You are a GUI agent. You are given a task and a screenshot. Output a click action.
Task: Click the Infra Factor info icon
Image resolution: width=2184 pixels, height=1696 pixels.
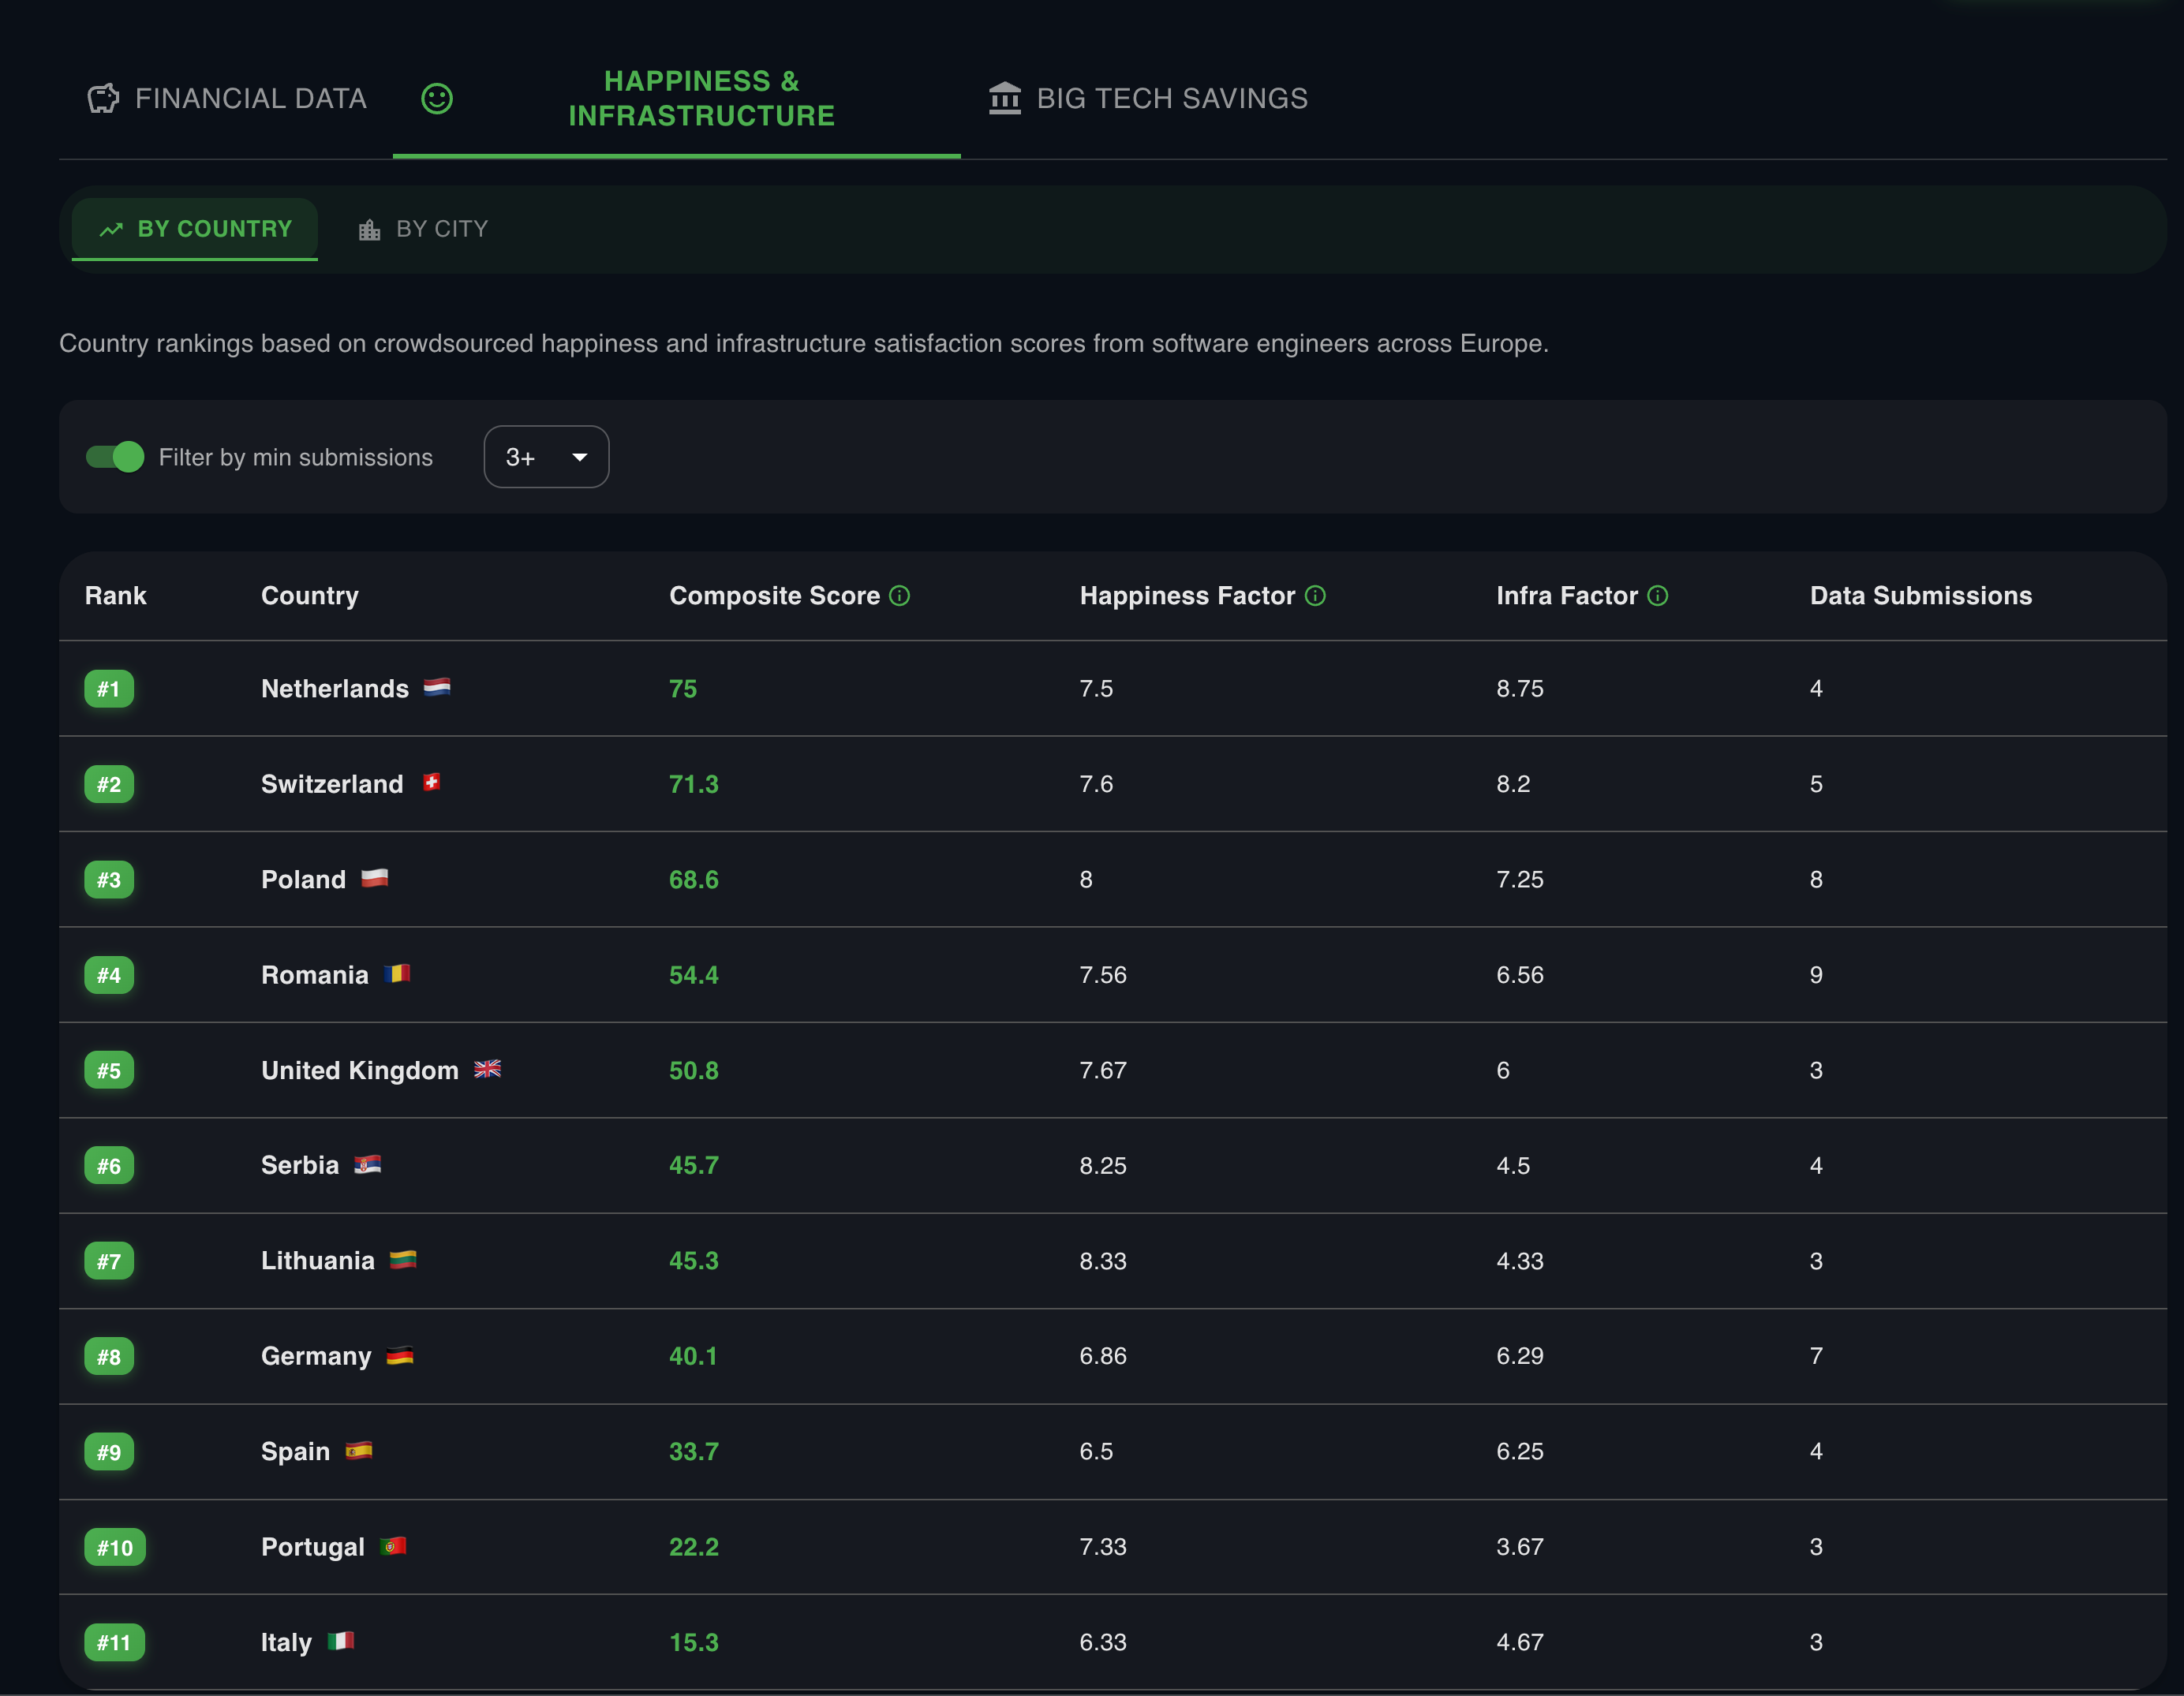point(1658,596)
